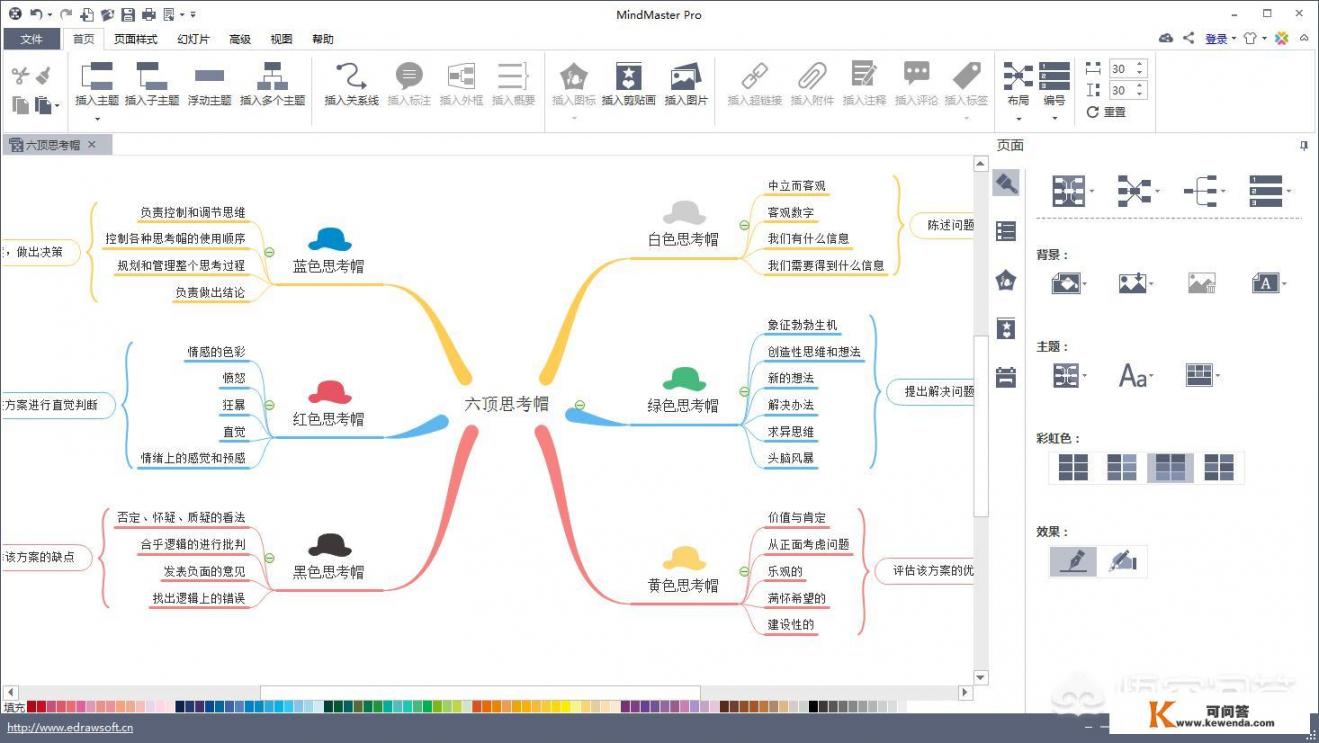This screenshot has width=1319, height=743.
Task: Select the page format brush sidebar tab
Action: 1006,183
